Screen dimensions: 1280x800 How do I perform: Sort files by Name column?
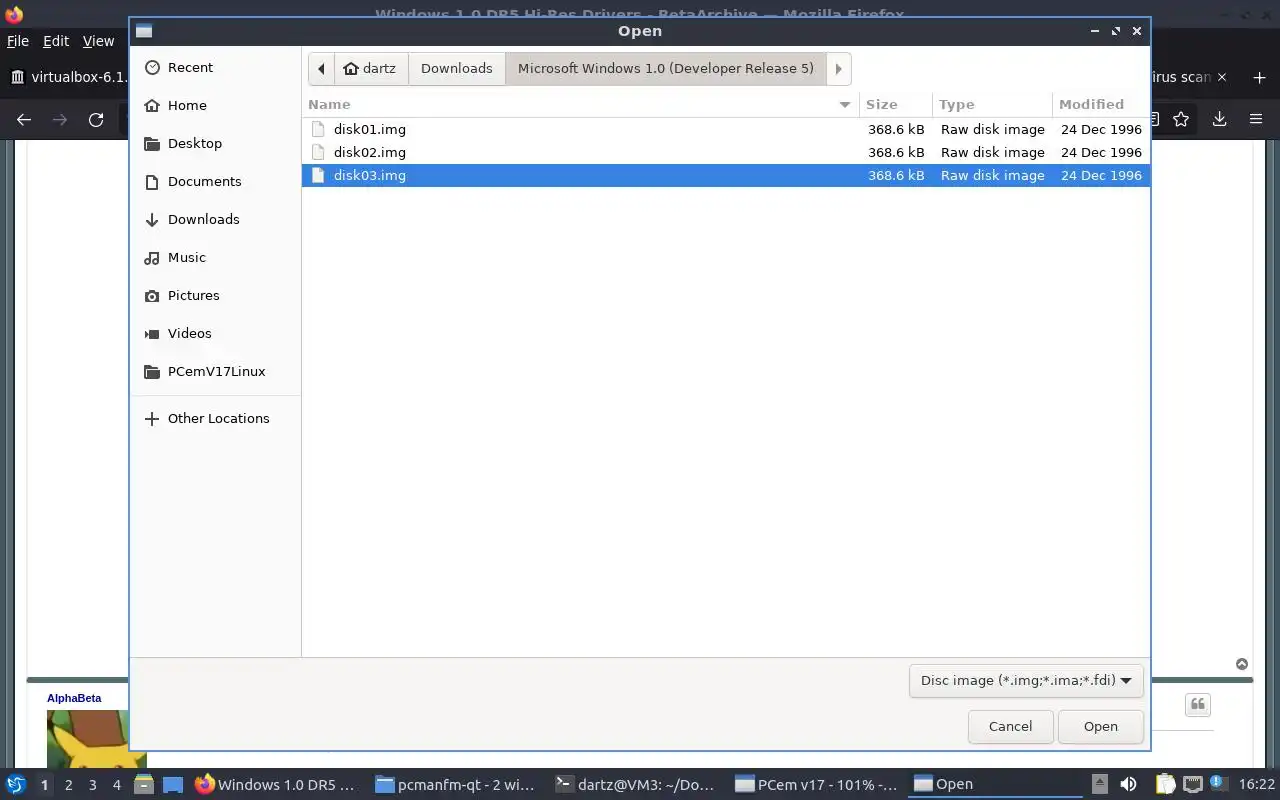[x=580, y=104]
